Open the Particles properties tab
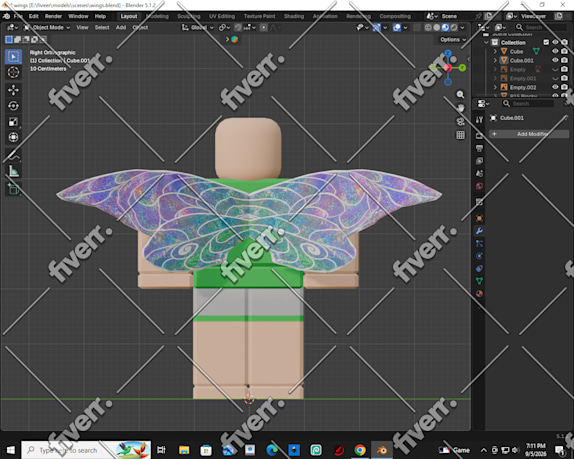Screen dimensions: 574x459 click(479, 243)
